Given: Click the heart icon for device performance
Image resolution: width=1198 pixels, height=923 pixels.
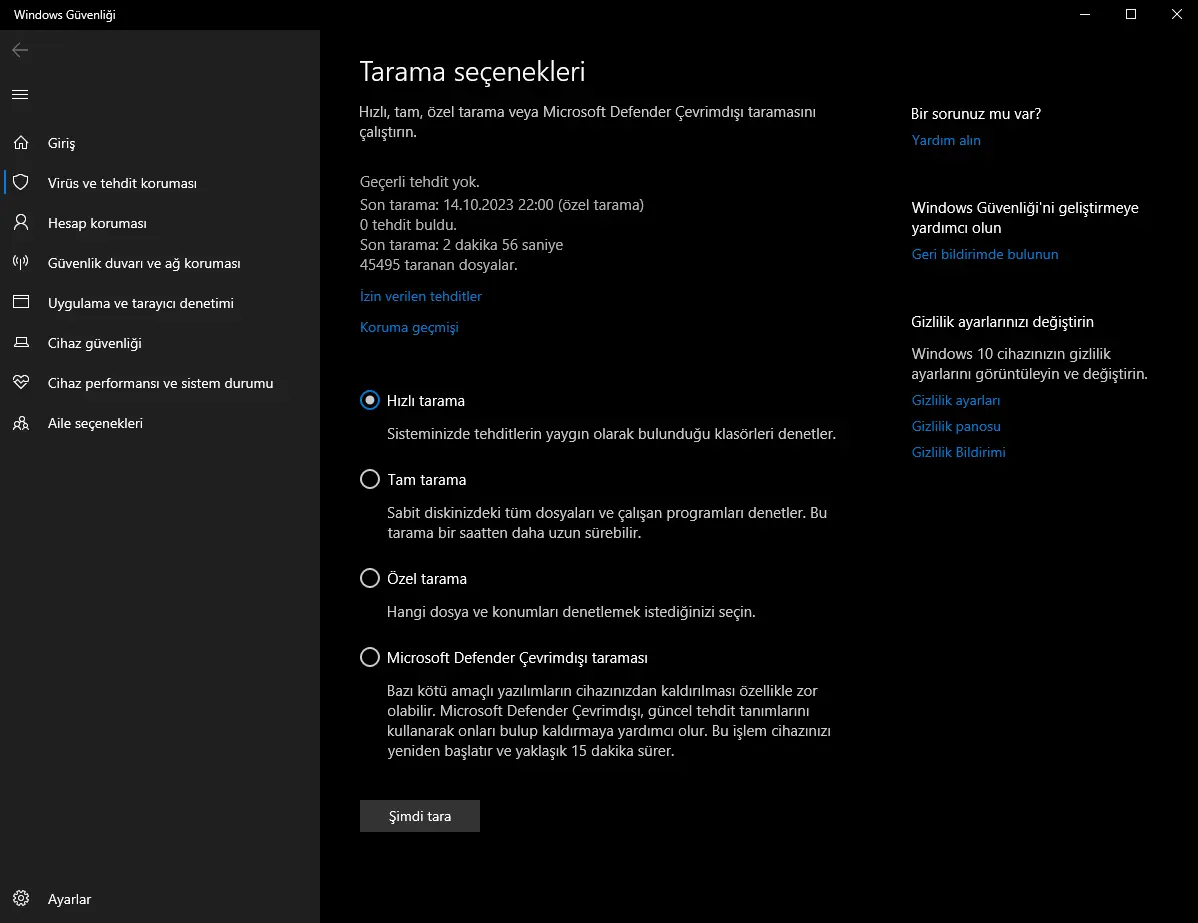Looking at the screenshot, I should pos(21,382).
